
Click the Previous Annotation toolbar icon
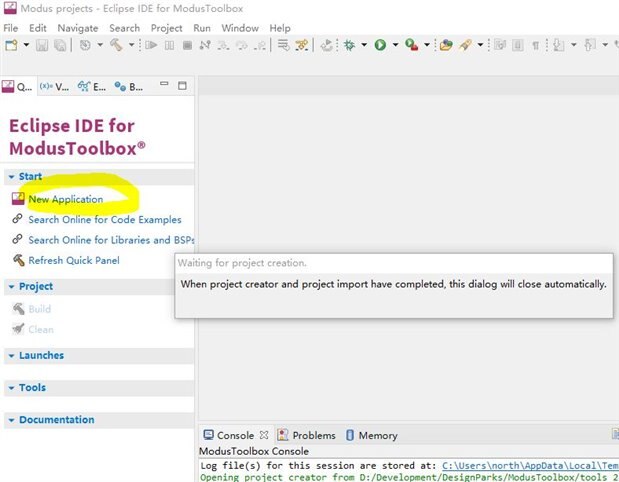point(590,45)
